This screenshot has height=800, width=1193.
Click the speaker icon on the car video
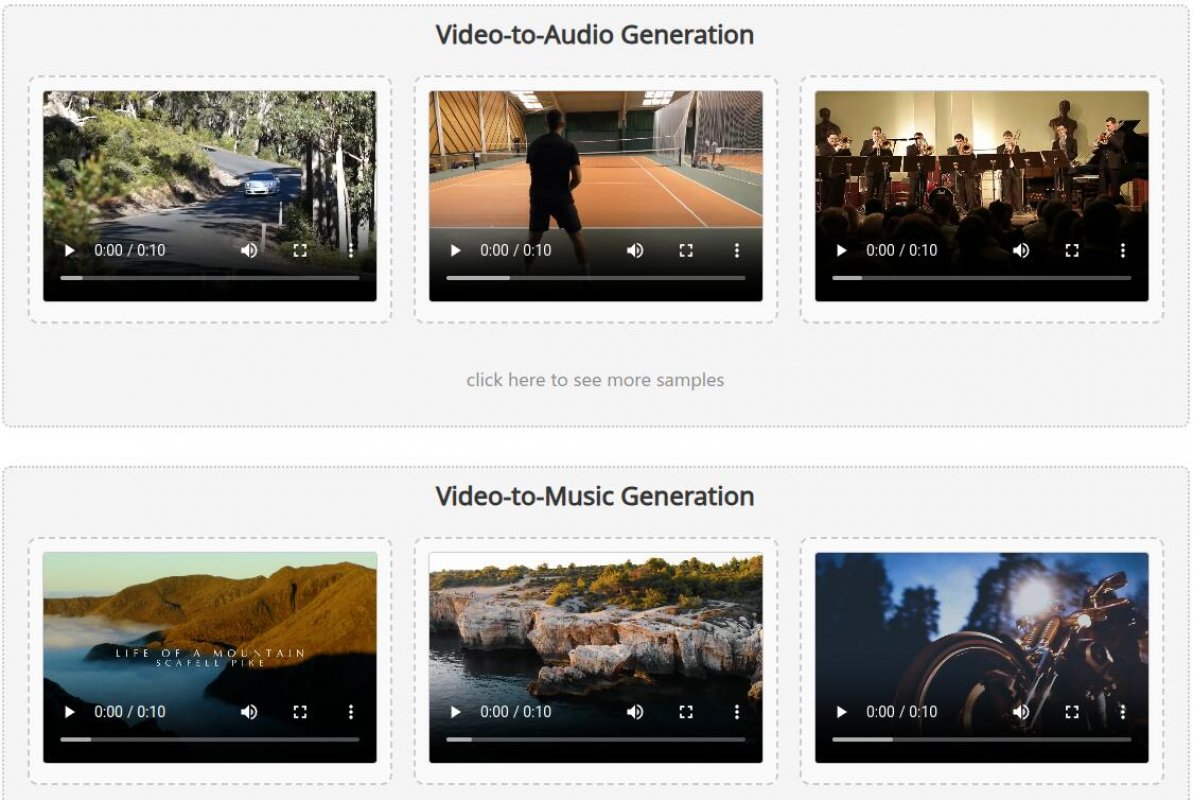pos(249,251)
